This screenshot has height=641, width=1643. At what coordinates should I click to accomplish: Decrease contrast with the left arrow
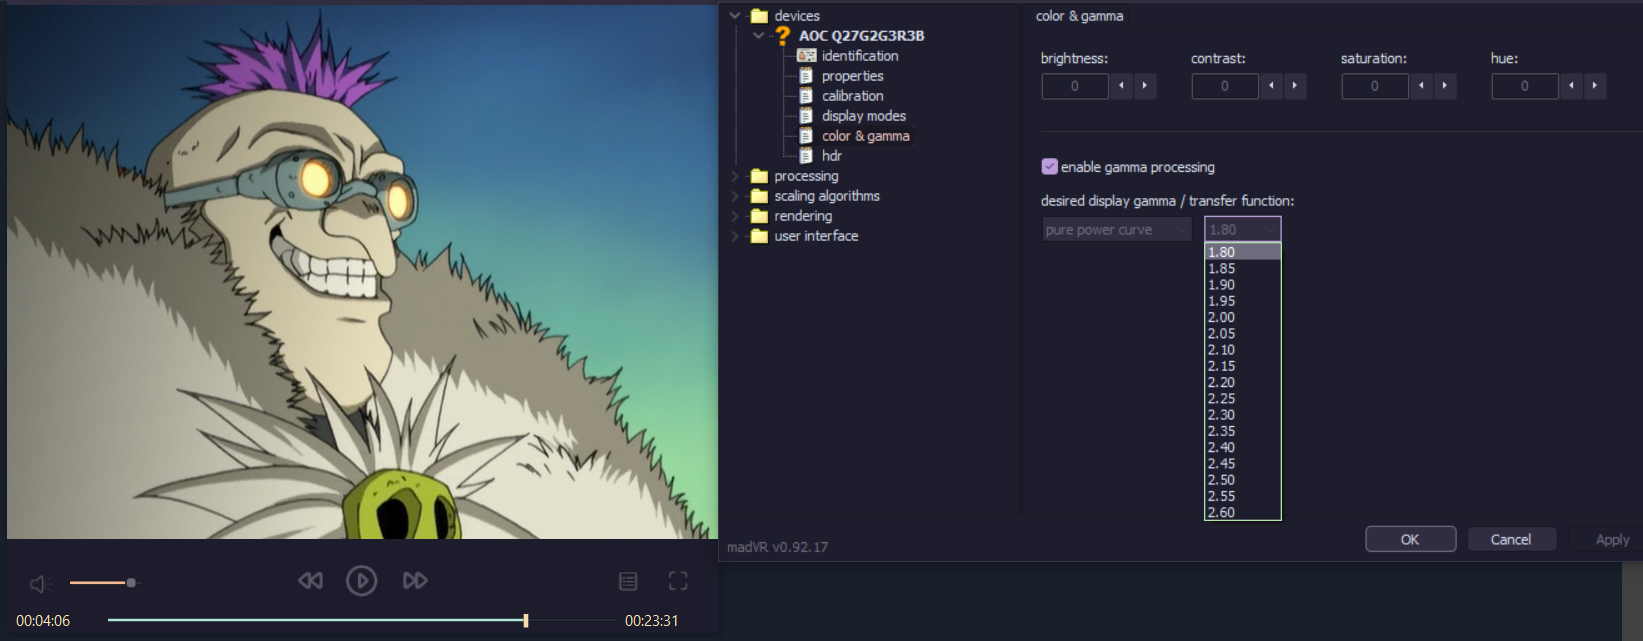[1271, 86]
